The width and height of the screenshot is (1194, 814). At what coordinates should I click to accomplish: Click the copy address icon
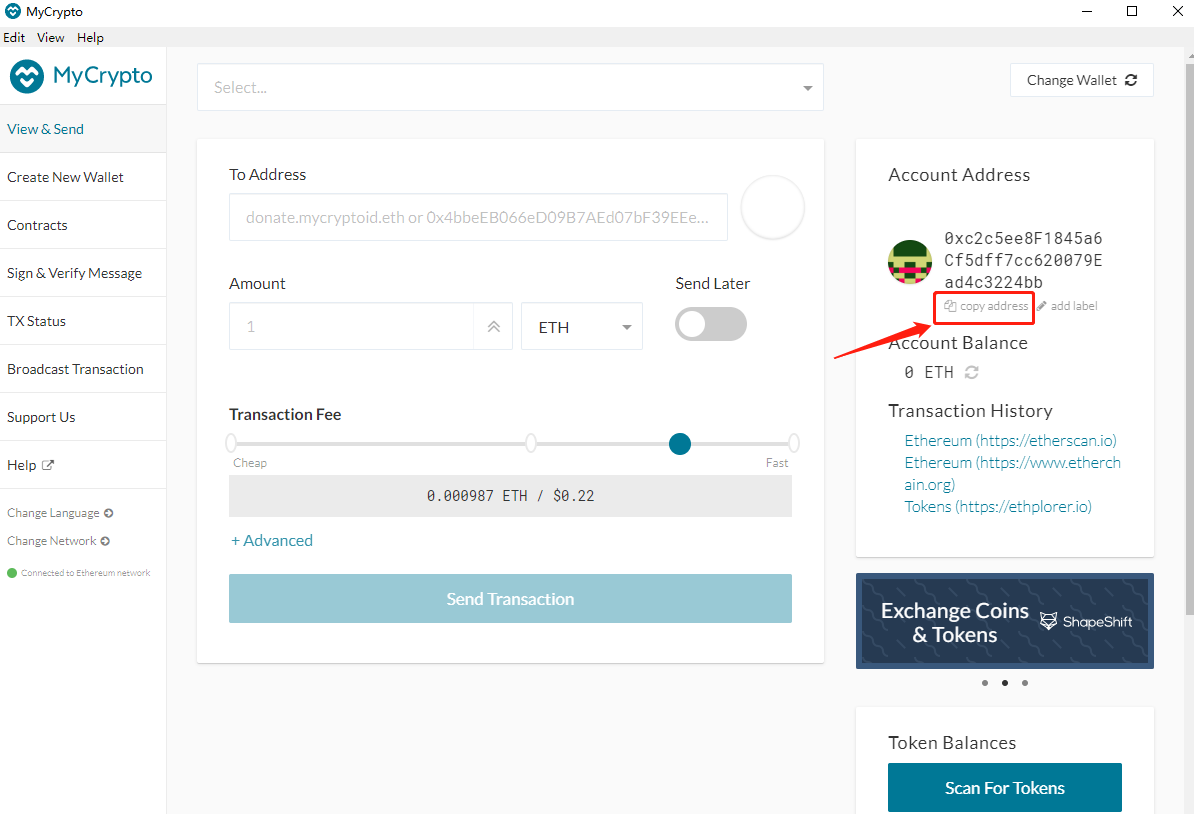pos(950,306)
